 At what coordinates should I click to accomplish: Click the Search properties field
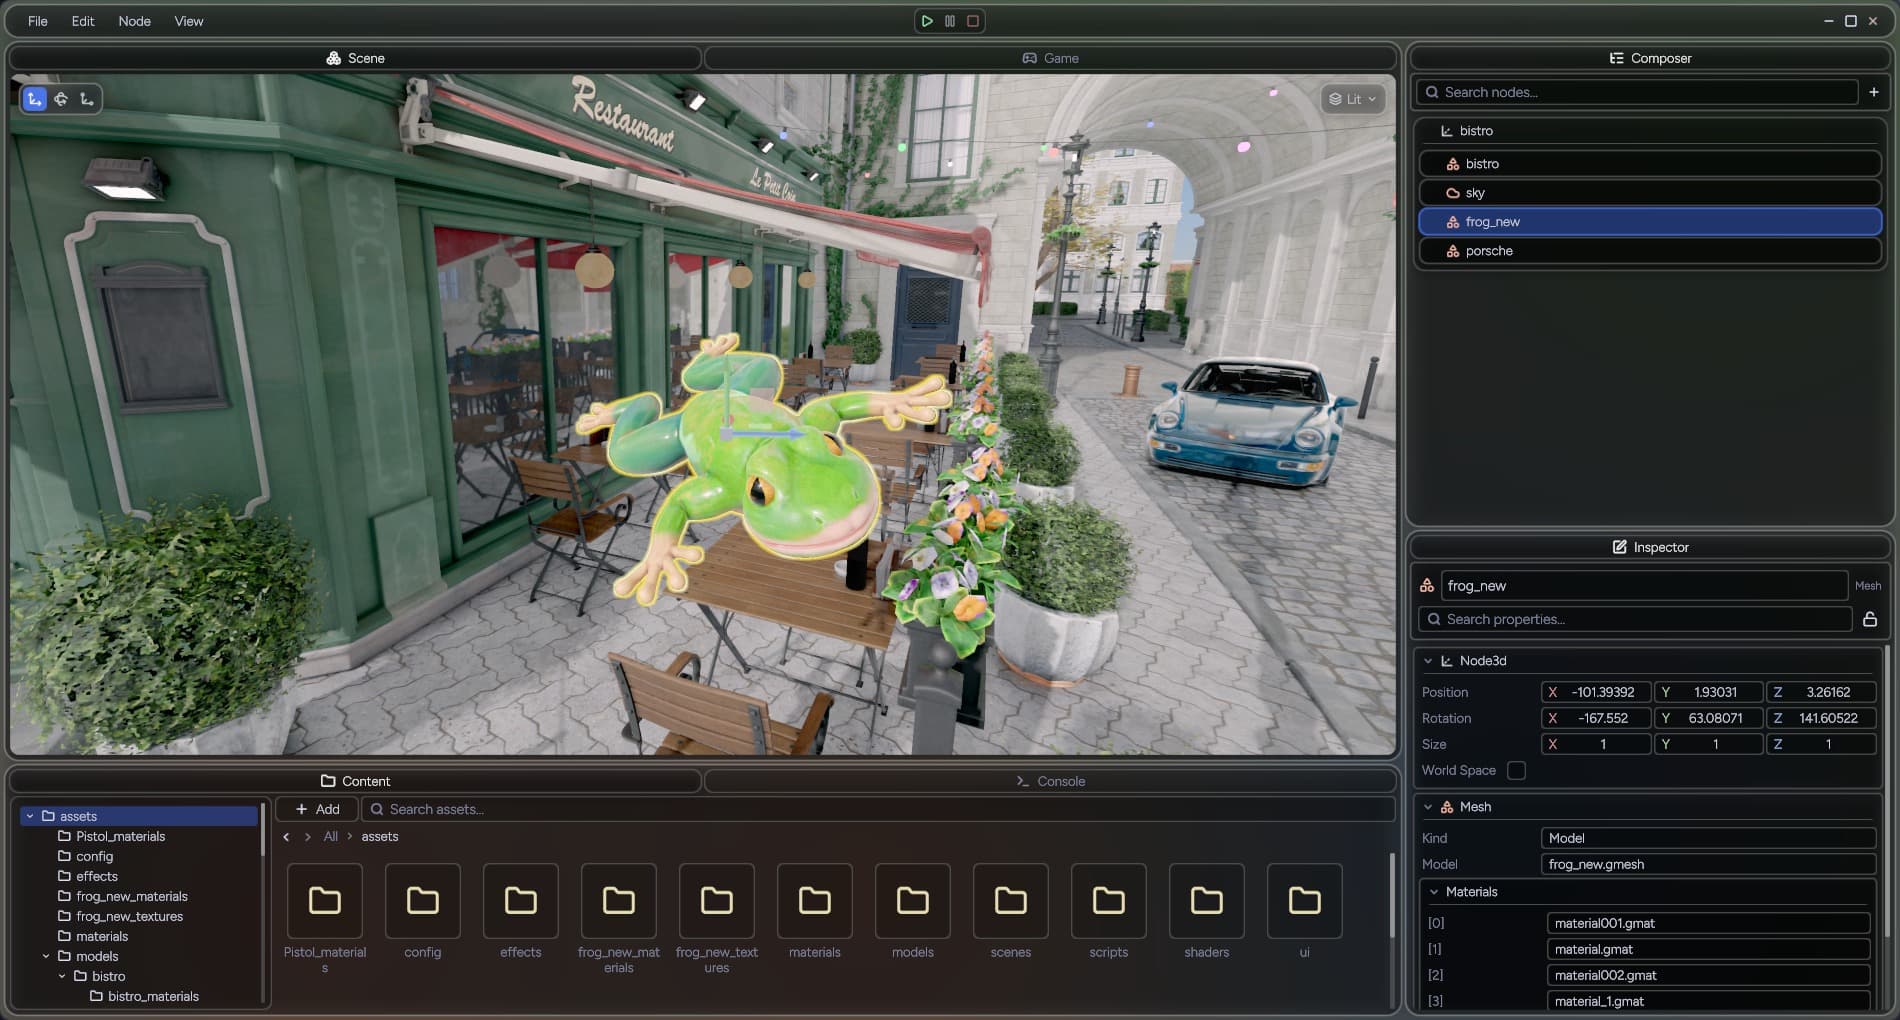click(1635, 619)
